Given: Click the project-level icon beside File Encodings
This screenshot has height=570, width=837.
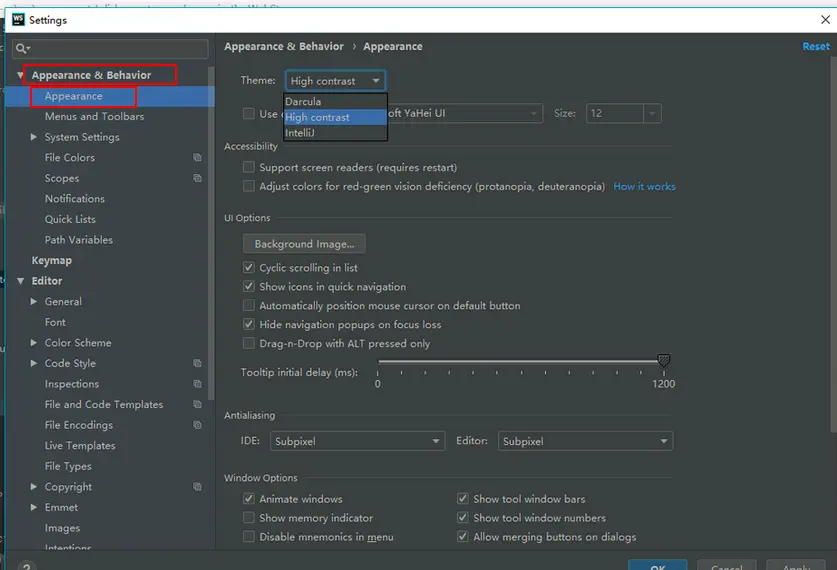Looking at the screenshot, I should tap(198, 425).
